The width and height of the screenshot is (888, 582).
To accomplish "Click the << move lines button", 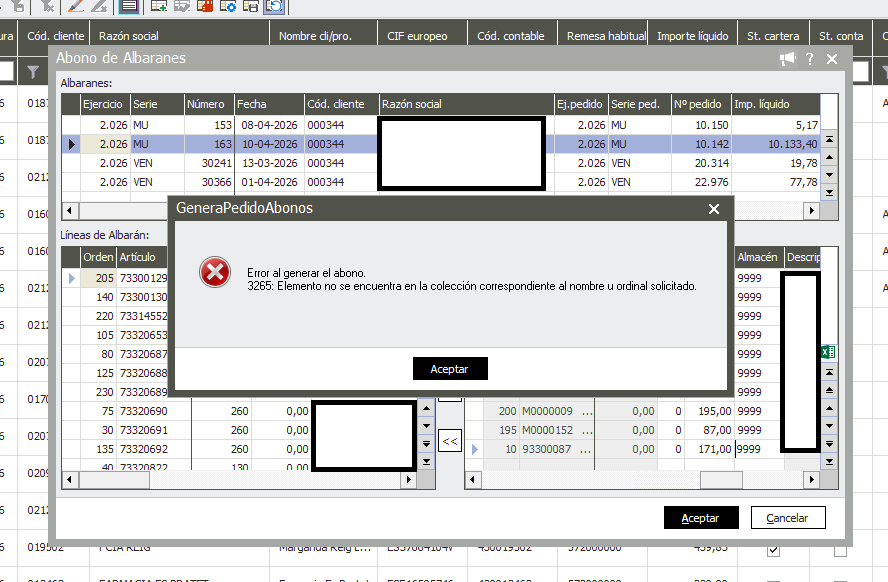I will point(450,441).
